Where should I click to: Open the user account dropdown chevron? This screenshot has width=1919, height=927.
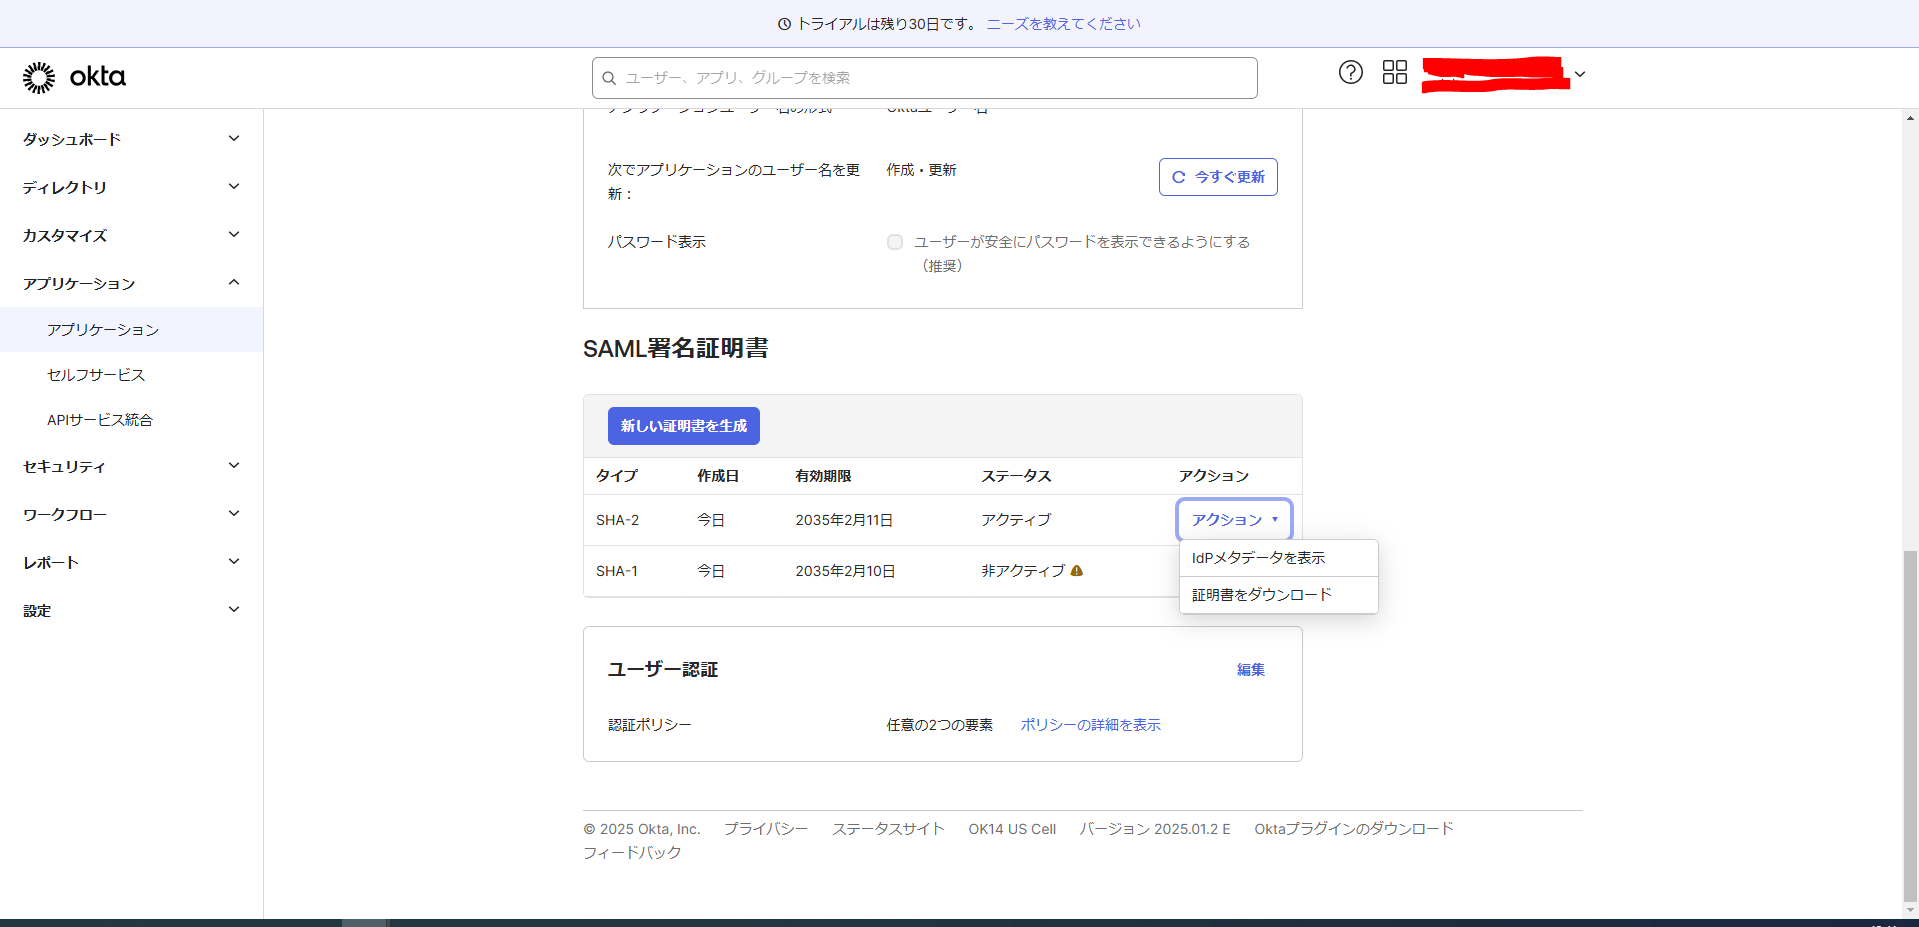tap(1580, 74)
